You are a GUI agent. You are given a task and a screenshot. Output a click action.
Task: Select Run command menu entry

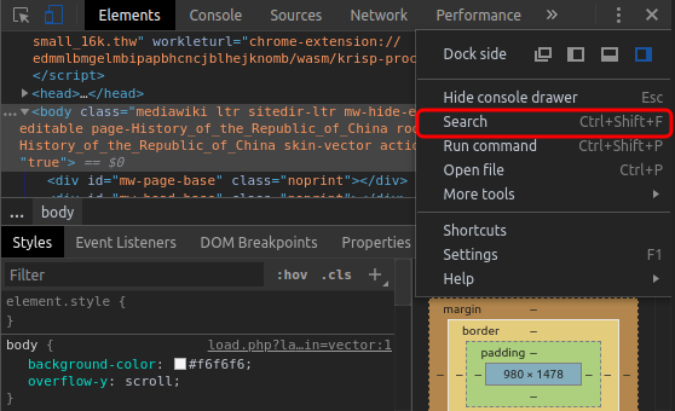click(x=544, y=146)
